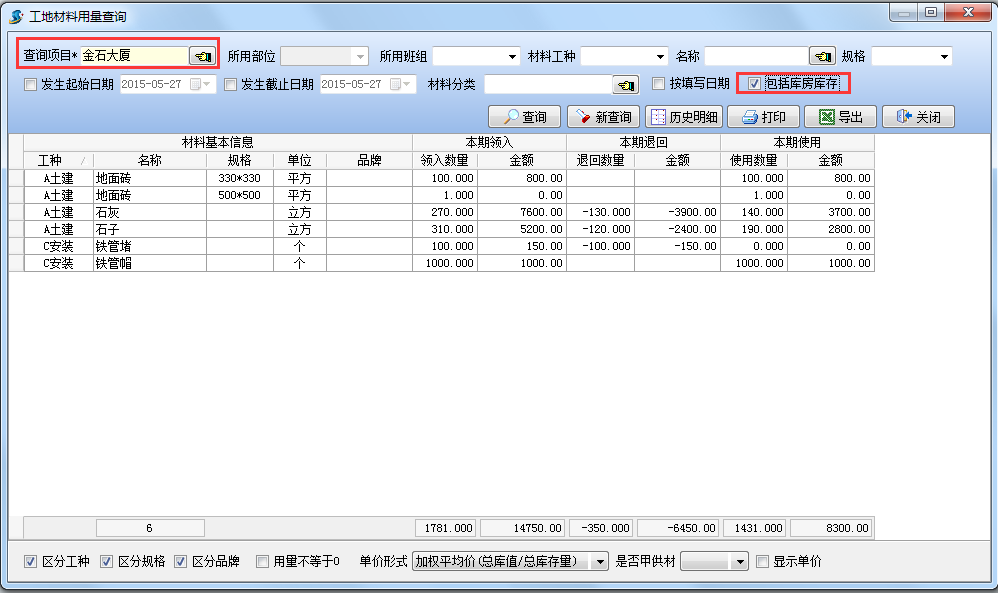Expand the 所用班组 dropdown
The height and width of the screenshot is (593, 998).
pyautogui.click(x=513, y=57)
